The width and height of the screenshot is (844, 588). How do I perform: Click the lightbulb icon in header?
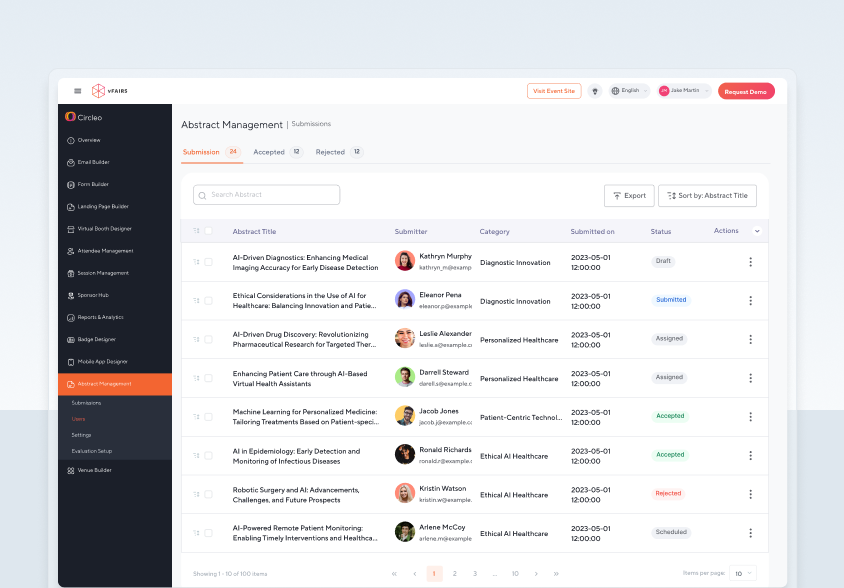[x=595, y=91]
